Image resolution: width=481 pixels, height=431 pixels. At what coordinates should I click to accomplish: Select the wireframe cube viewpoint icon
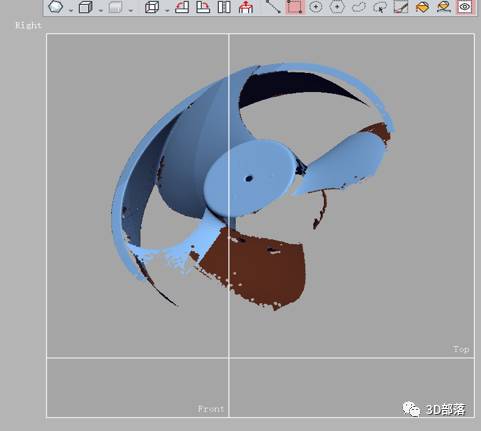coord(152,7)
